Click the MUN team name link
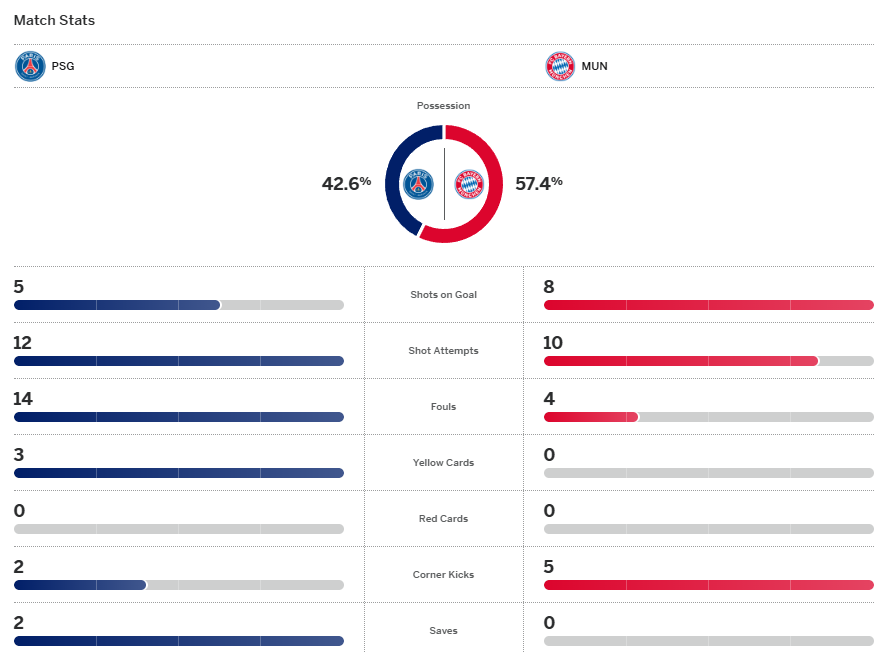Viewport: 888px width, 652px height. point(594,67)
